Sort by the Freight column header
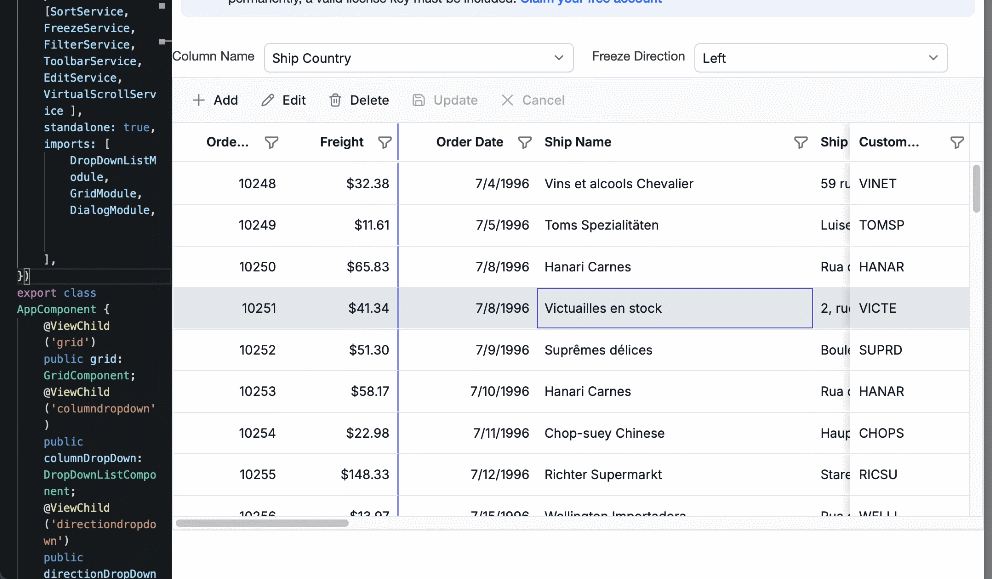This screenshot has width=992, height=579. 341,142
